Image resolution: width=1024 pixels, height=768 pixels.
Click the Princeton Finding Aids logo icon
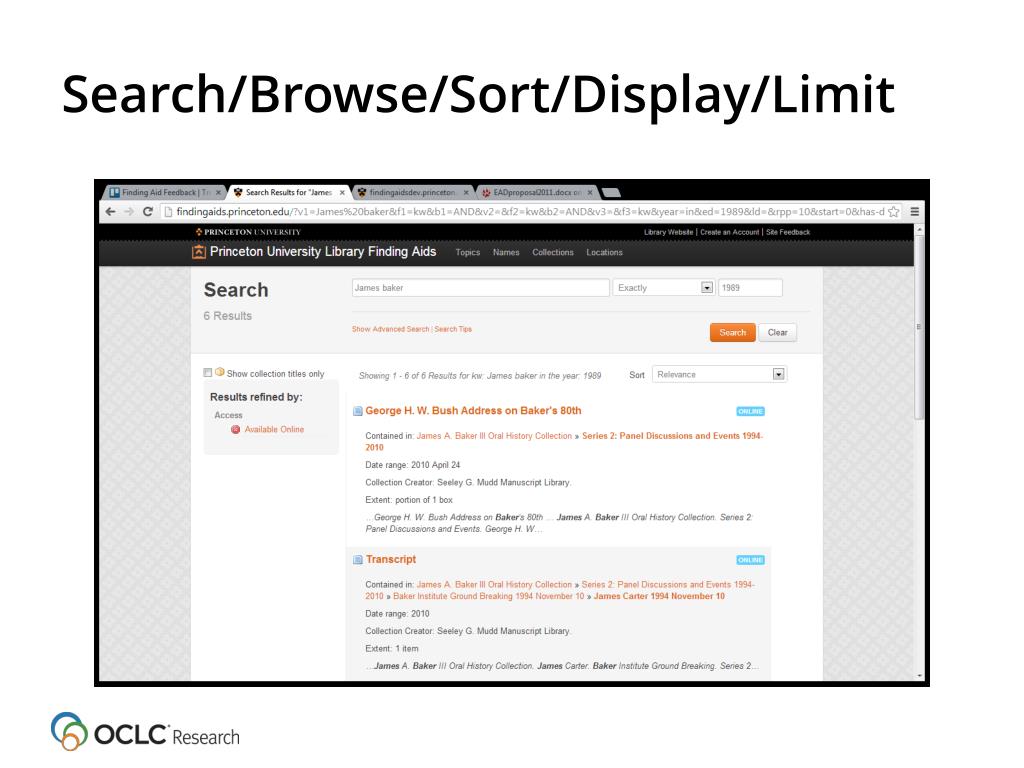pos(199,252)
